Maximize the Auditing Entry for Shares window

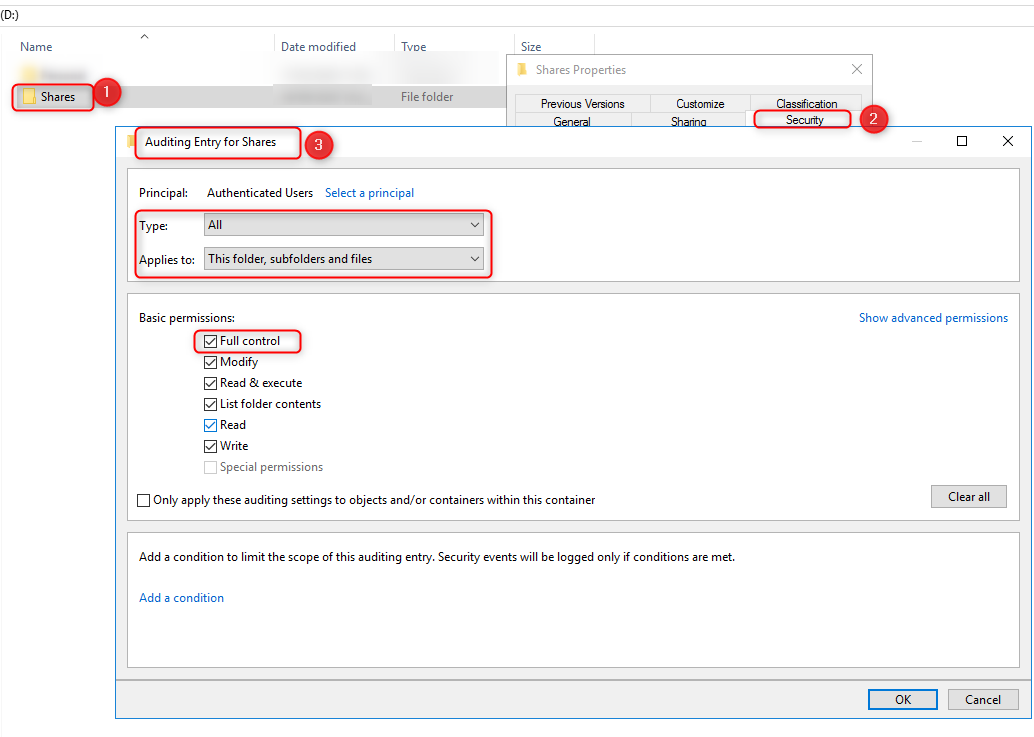[961, 141]
